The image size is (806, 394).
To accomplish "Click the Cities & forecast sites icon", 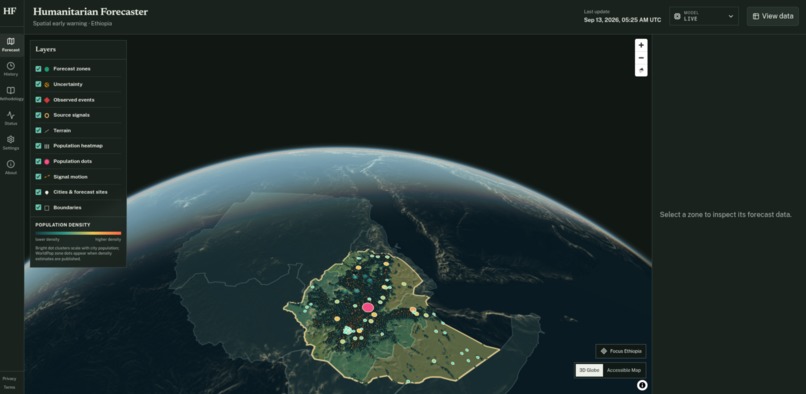I will click(47, 192).
